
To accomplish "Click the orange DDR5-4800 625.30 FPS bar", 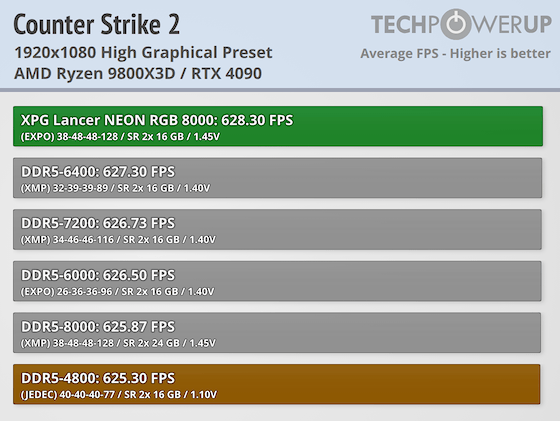I will (x=277, y=384).
